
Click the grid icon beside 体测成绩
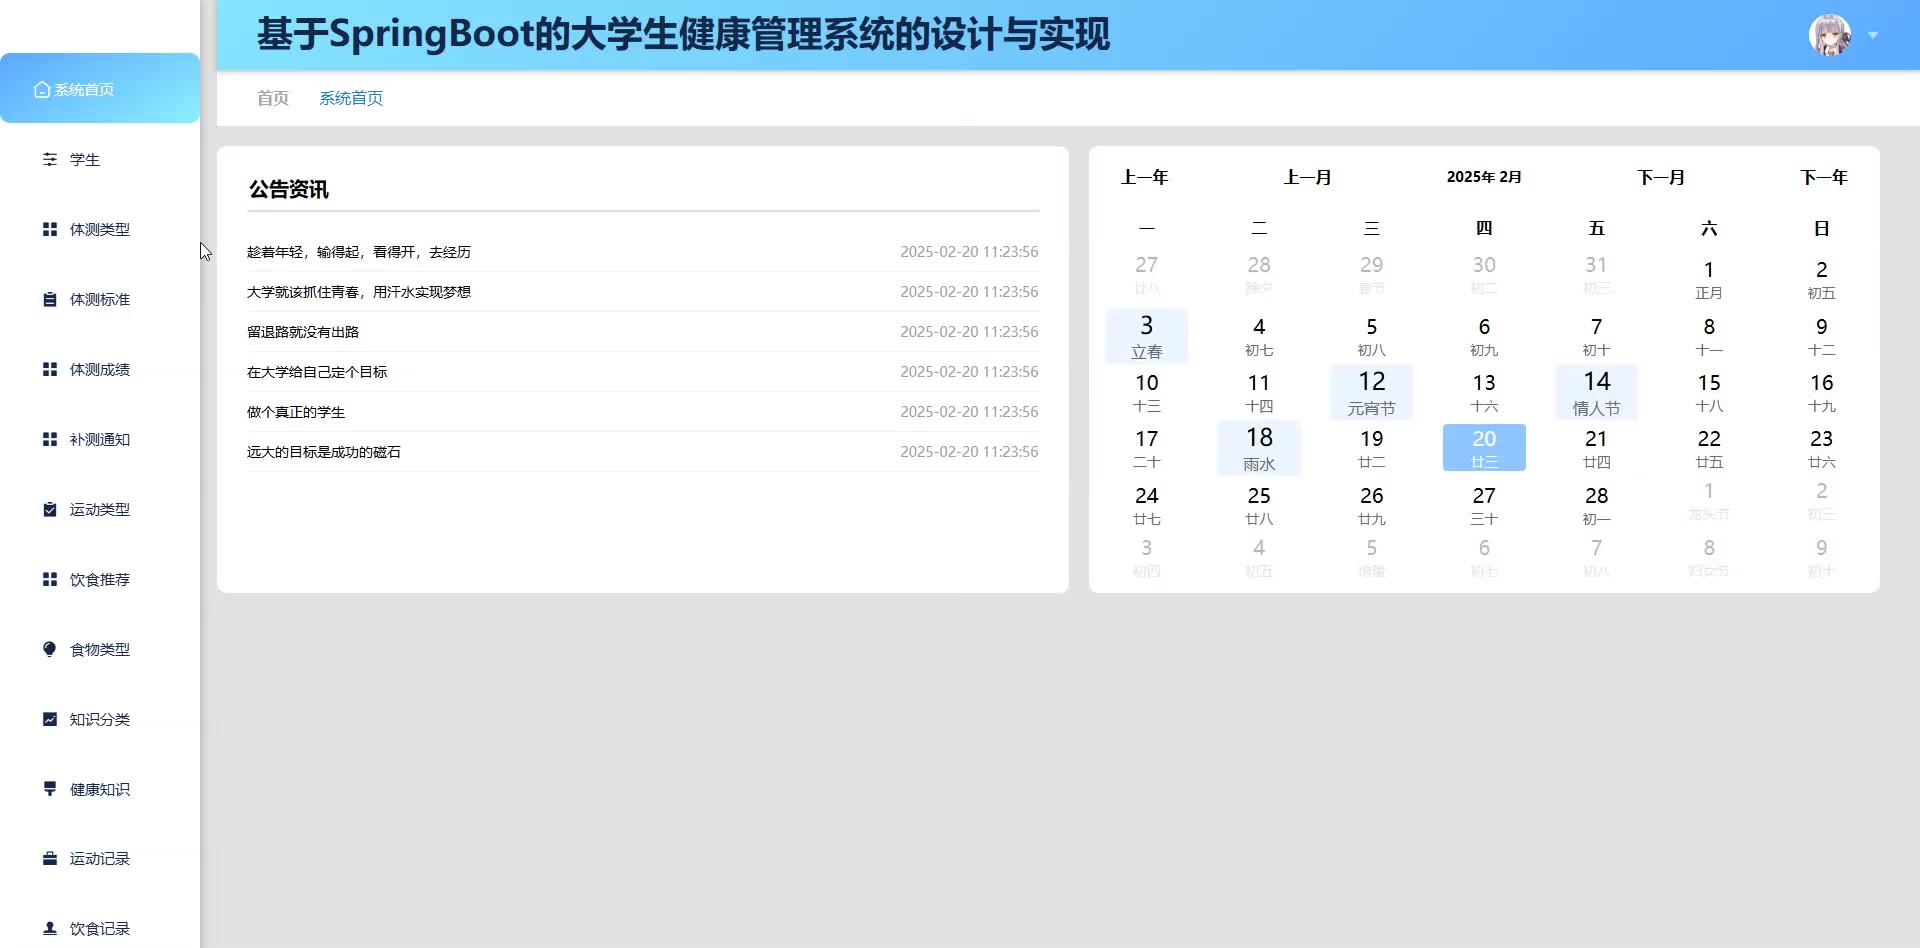tap(50, 370)
